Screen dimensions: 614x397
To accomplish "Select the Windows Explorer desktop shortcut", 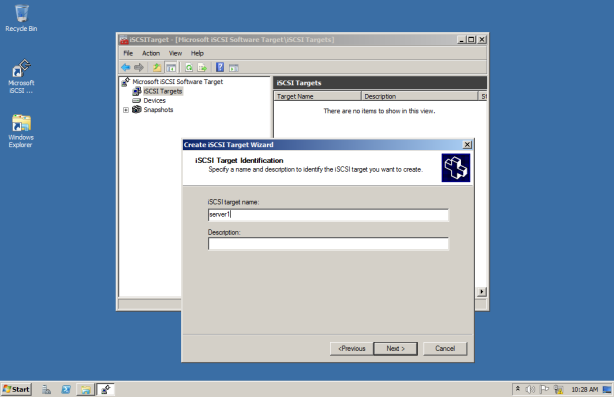I will pos(21,131).
